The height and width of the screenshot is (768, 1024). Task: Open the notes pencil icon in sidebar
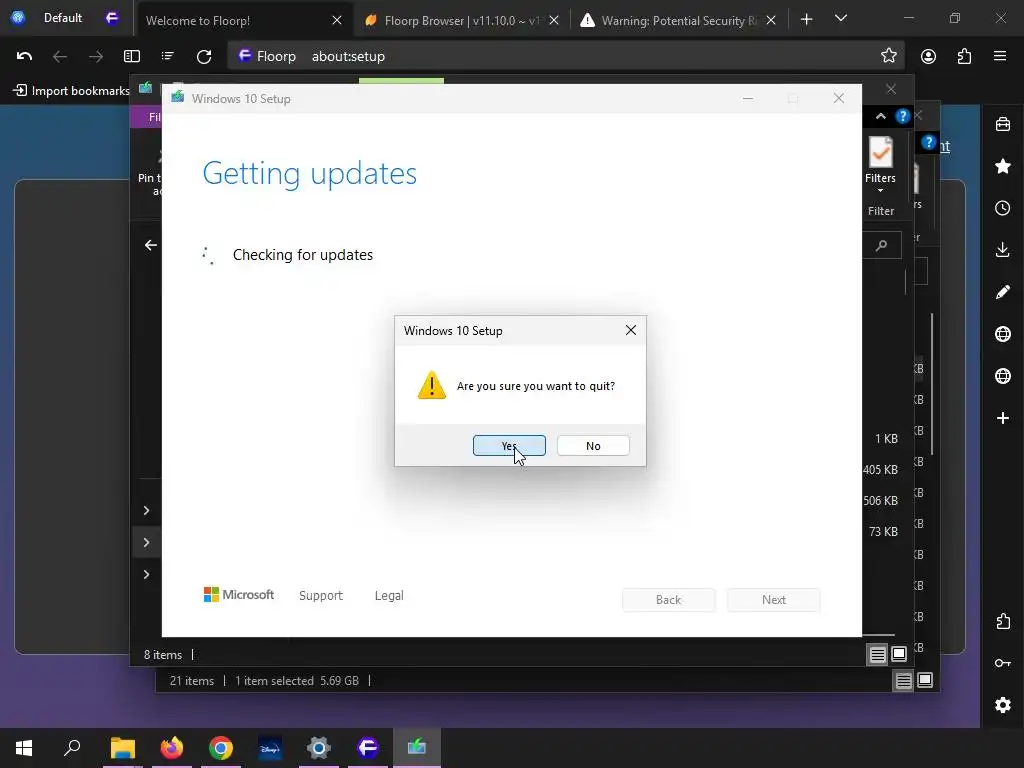coord(1002,292)
